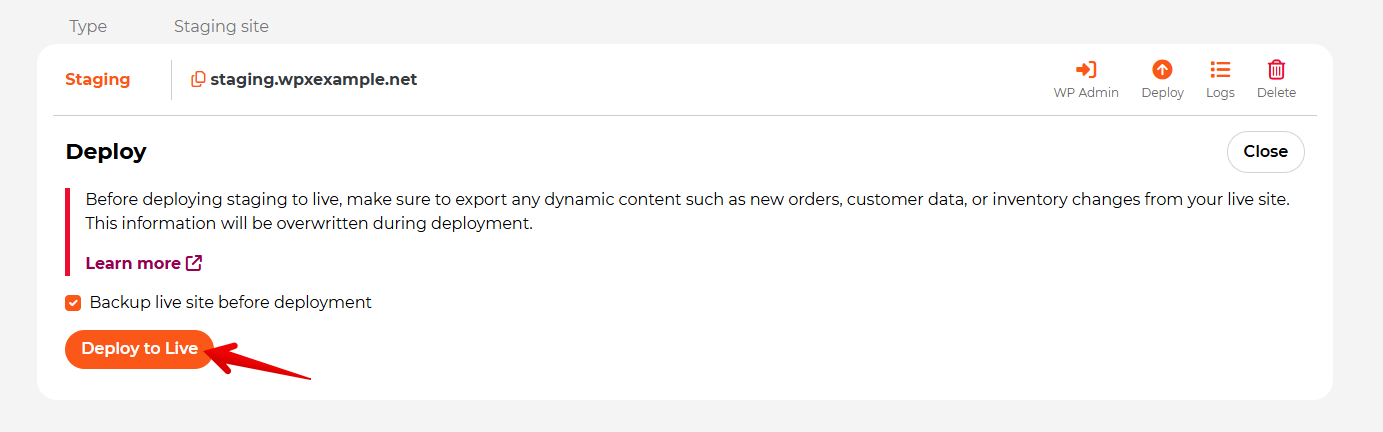This screenshot has width=1383, height=432.
Task: Click the Deploy to Live button
Action: click(x=140, y=349)
